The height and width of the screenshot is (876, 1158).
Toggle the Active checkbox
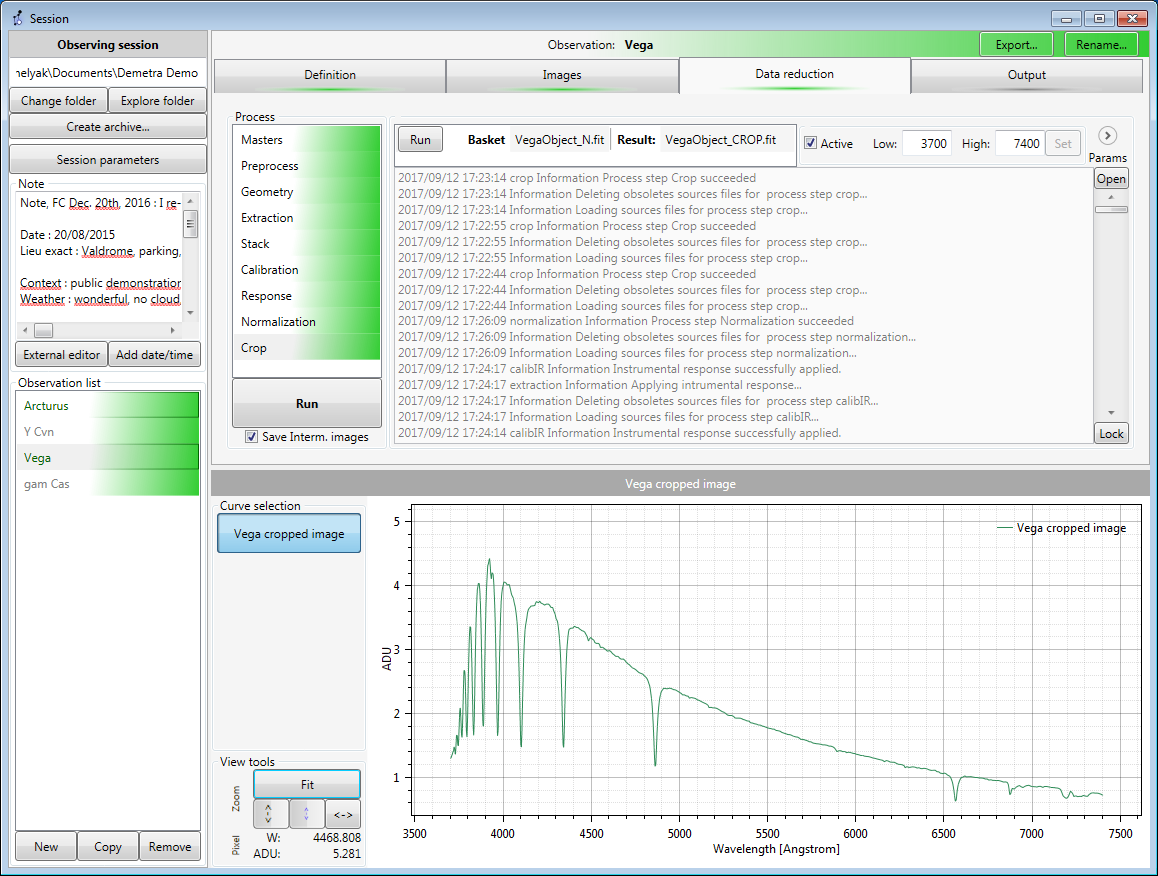(x=810, y=143)
